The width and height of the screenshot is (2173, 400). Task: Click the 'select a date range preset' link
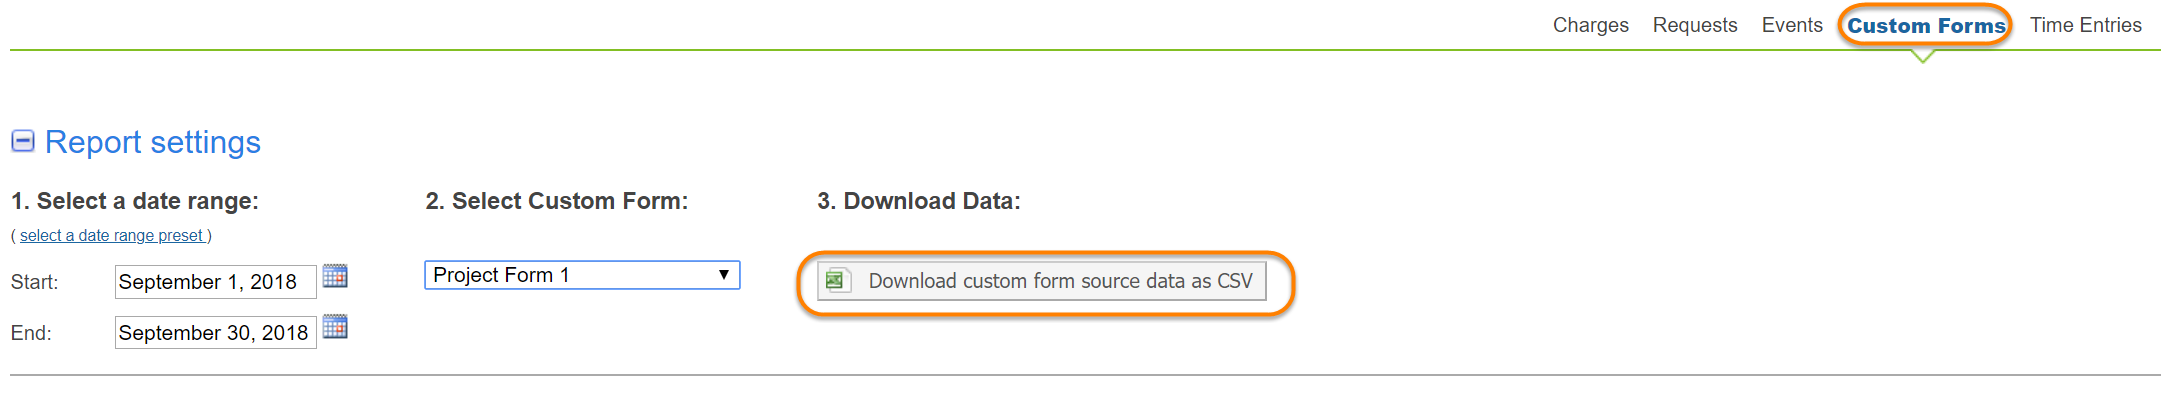tap(111, 236)
